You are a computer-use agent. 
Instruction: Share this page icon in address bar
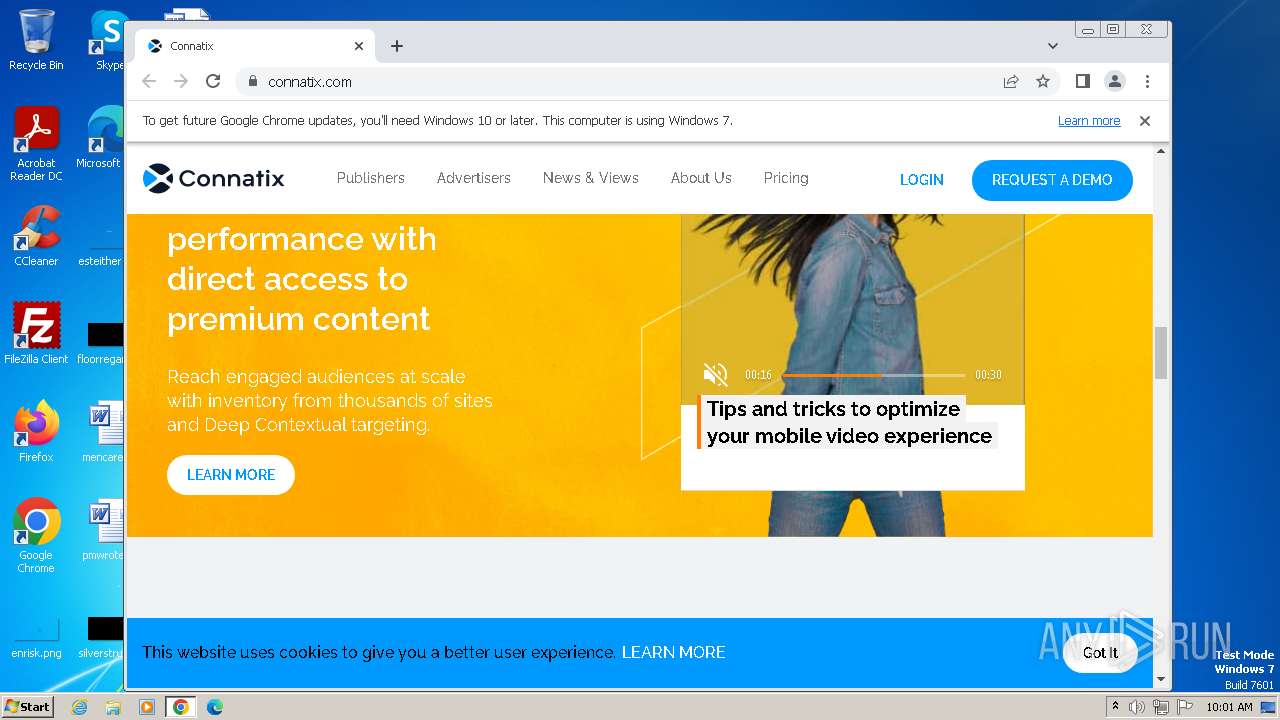pos(1011,81)
